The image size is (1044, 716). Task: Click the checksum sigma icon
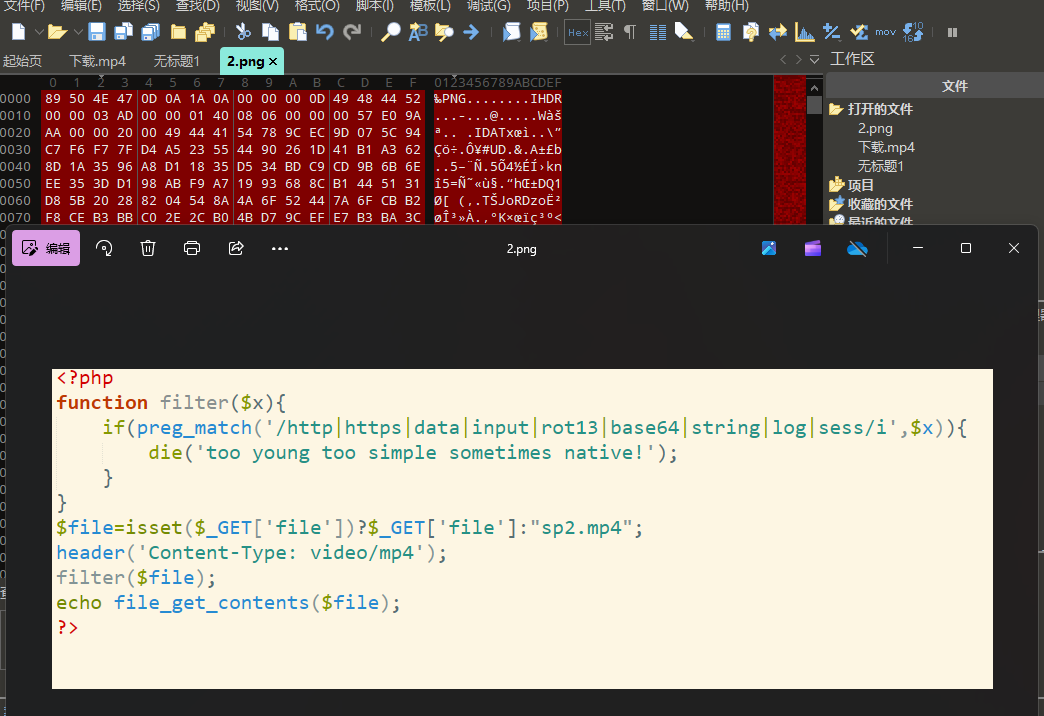coord(858,31)
